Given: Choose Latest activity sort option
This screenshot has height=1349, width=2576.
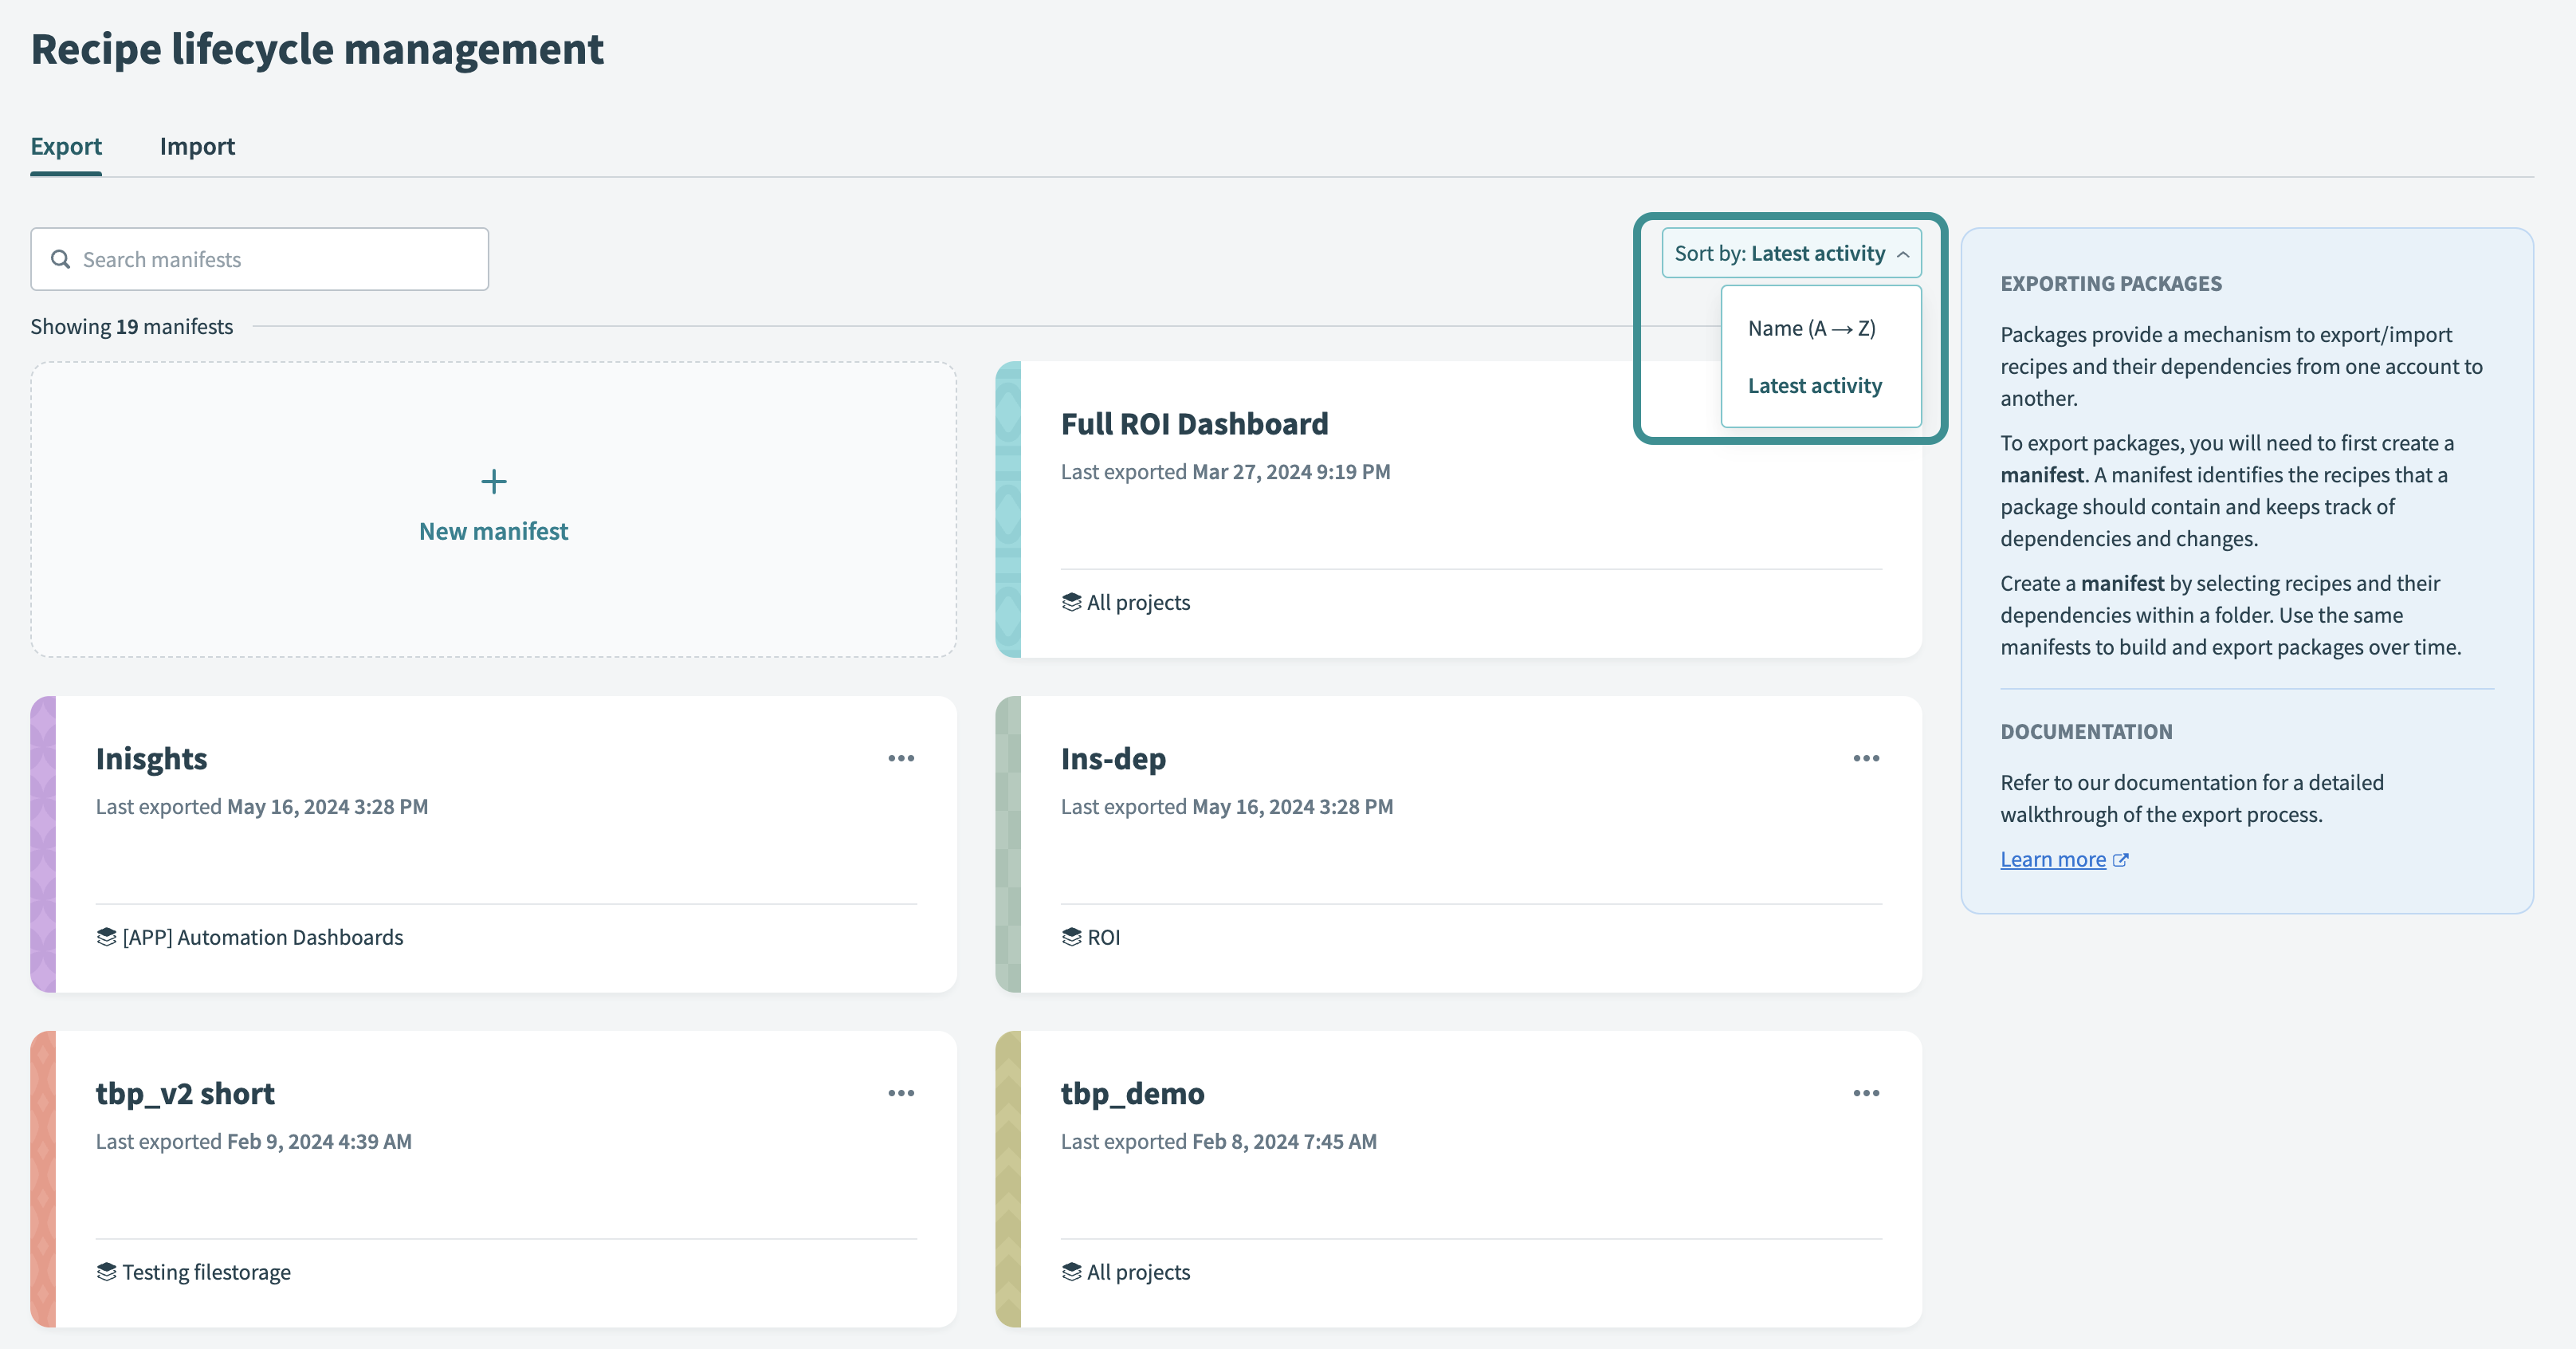Looking at the screenshot, I should (x=1814, y=385).
